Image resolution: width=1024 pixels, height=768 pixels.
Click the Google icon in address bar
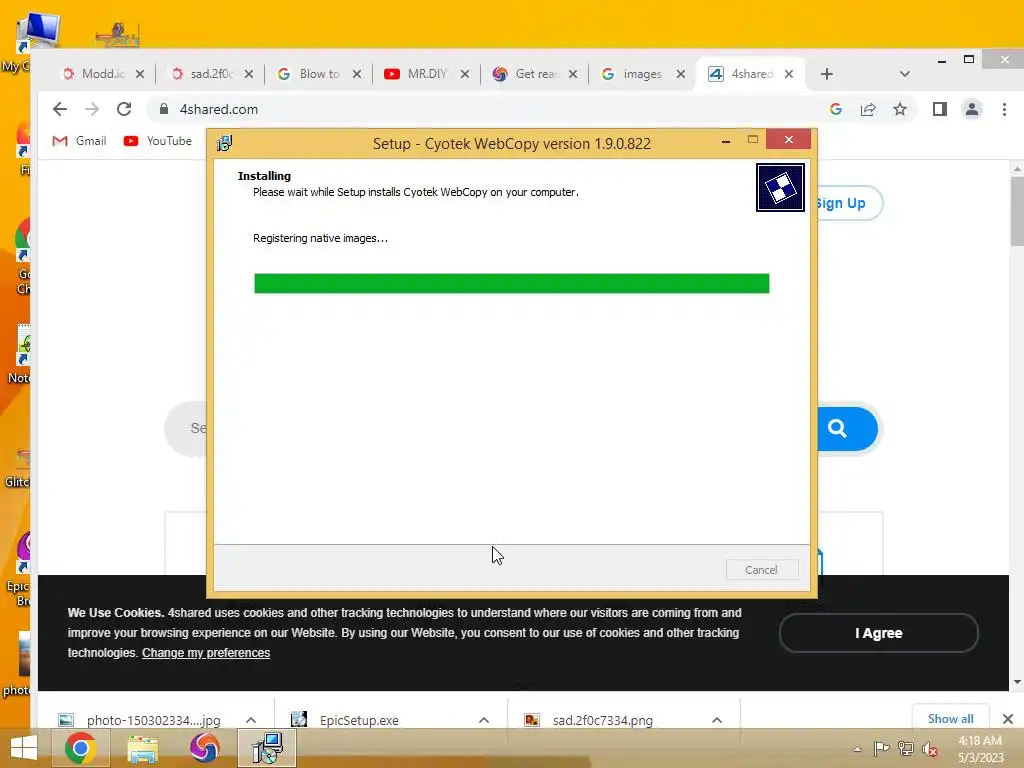coord(836,109)
